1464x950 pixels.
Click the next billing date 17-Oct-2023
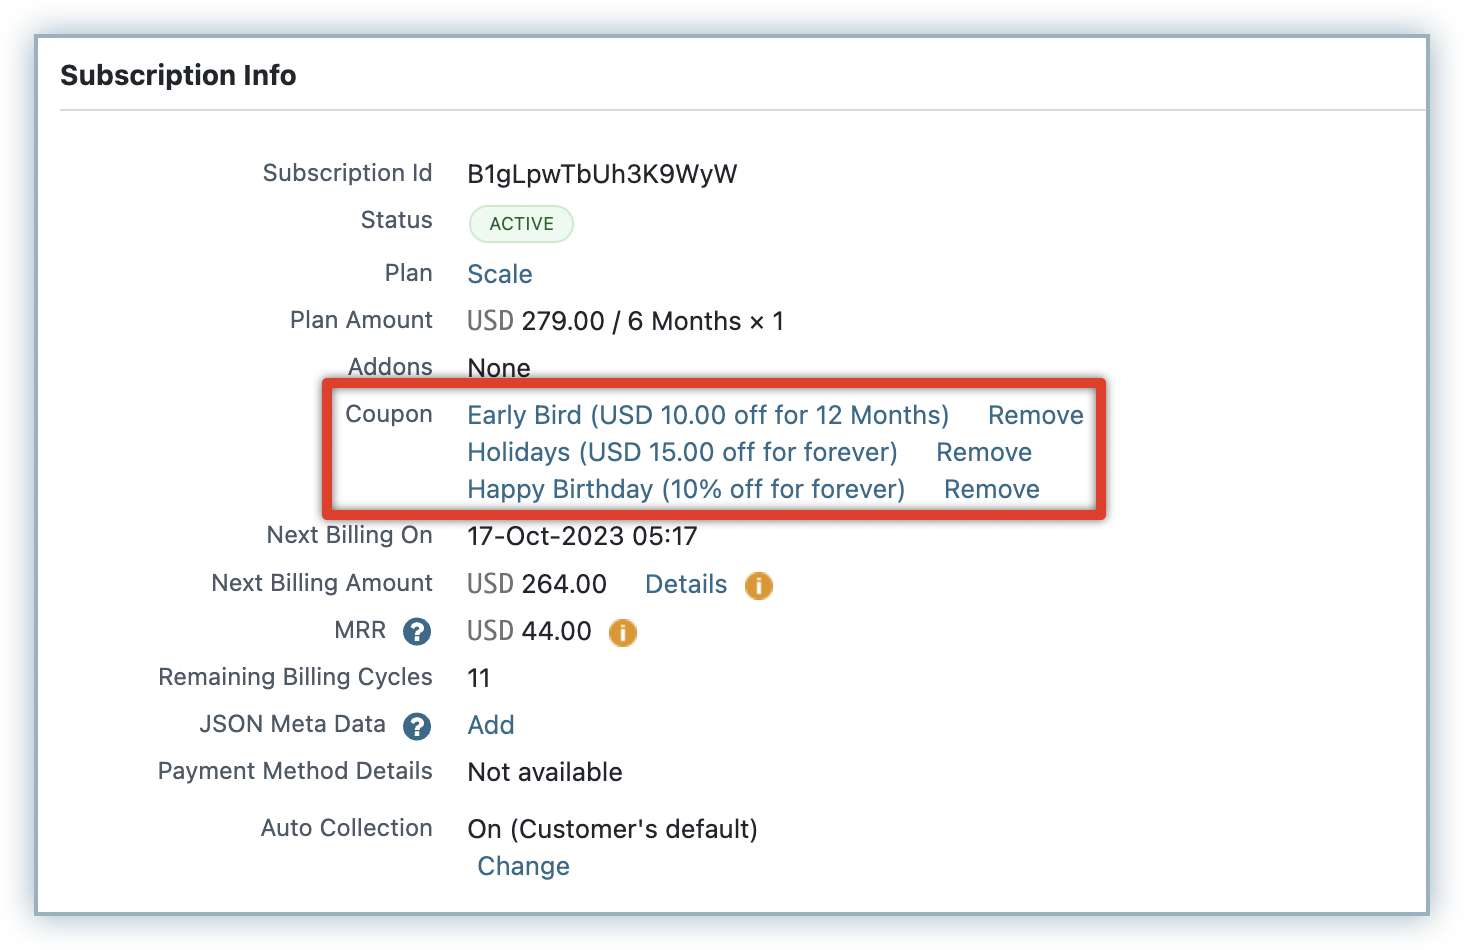tap(582, 536)
